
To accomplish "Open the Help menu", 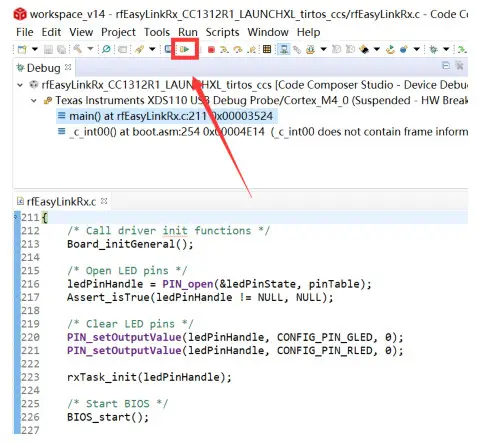I will [x=309, y=32].
